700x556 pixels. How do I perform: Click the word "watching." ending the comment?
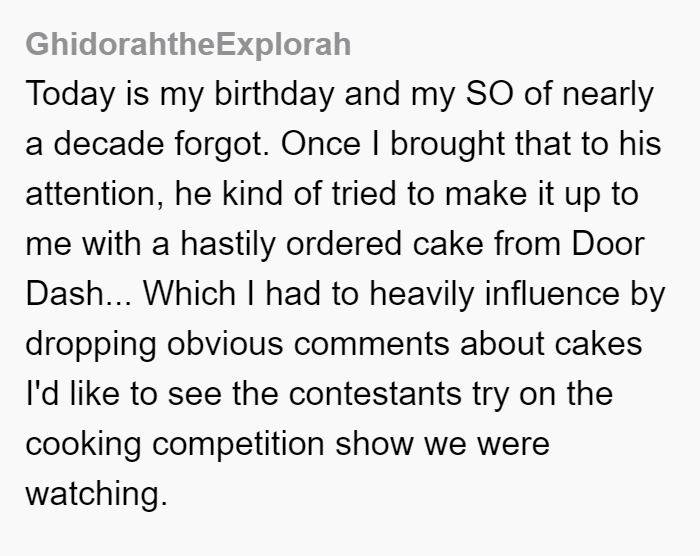(x=96, y=494)
